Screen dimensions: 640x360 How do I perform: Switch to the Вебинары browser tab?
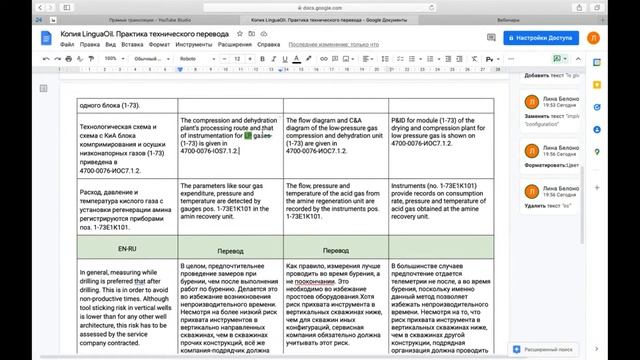508,20
